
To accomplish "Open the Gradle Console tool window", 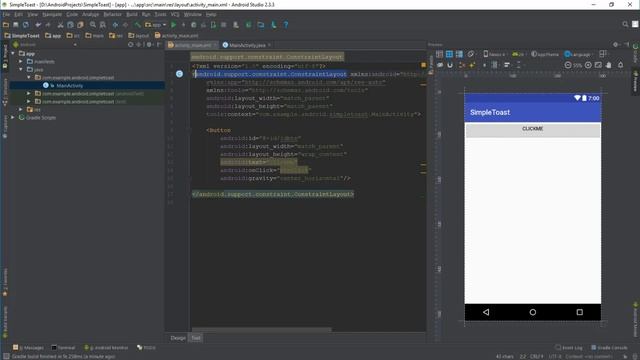I will point(609,348).
